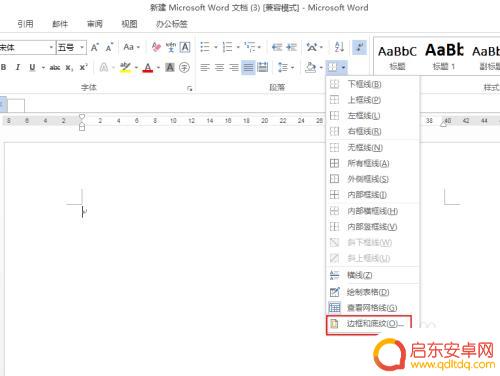Open the underline style dropdown arrow
This screenshot has height=376, width=500.
tap(43, 68)
